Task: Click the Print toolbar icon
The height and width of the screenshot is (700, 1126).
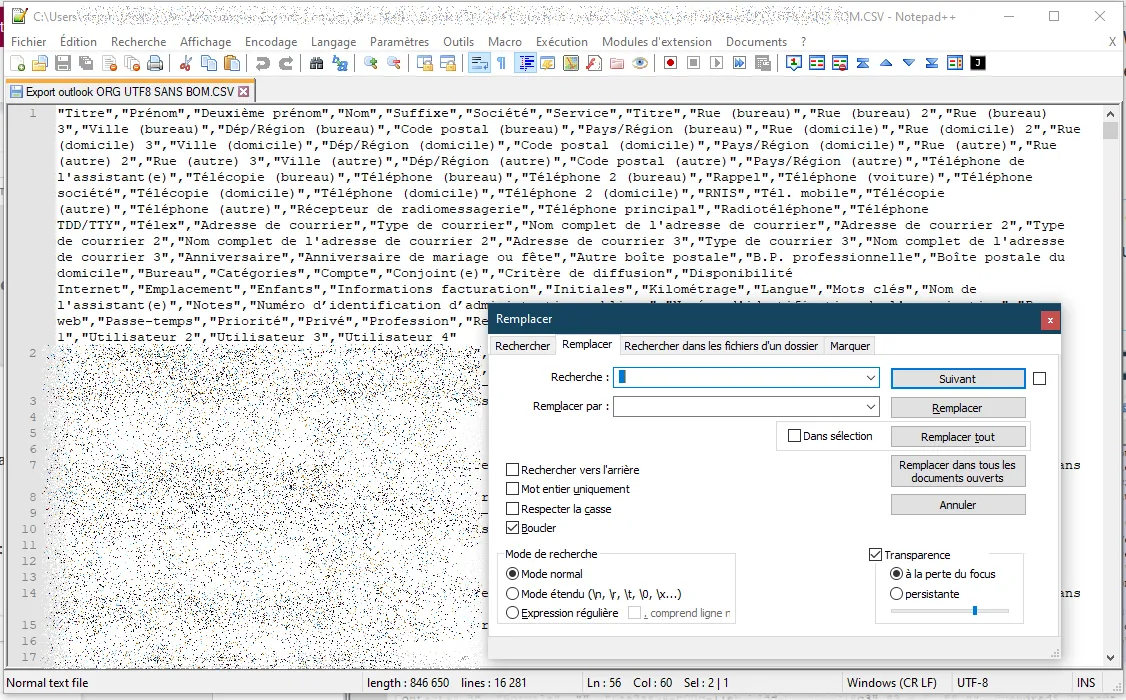Action: pyautogui.click(x=154, y=63)
